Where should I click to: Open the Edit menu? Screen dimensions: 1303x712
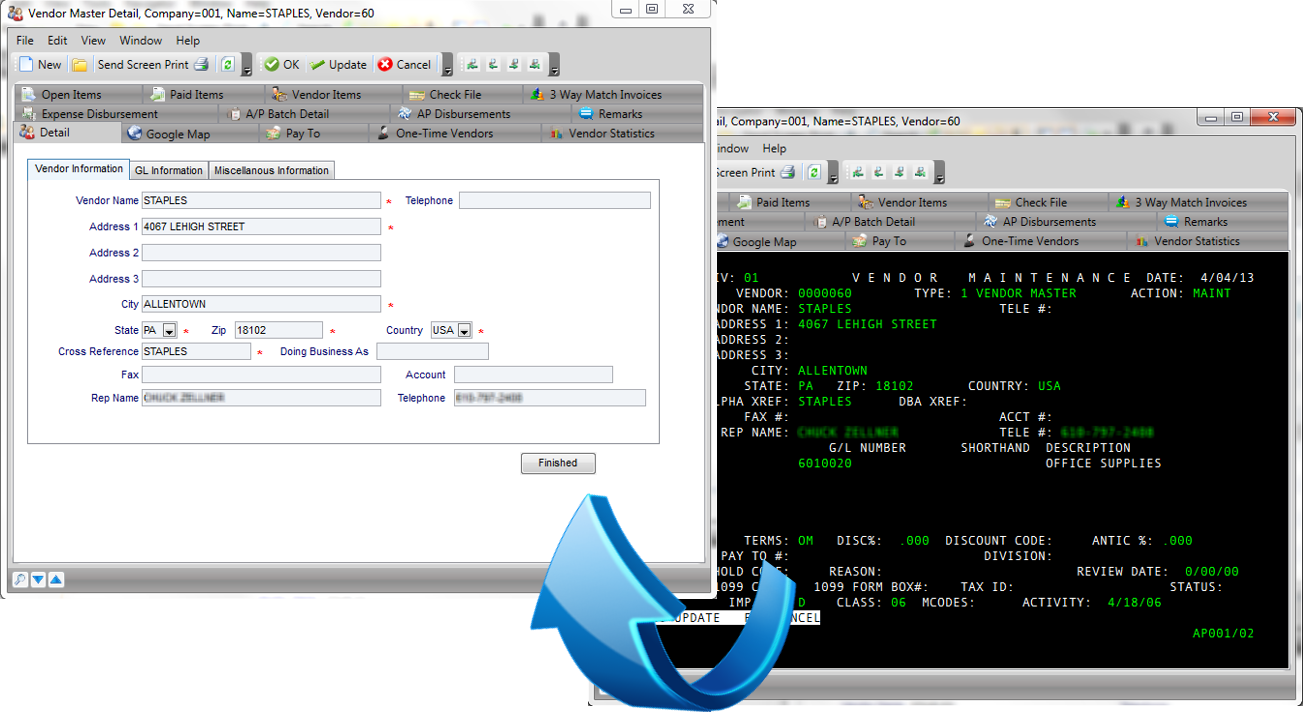(57, 41)
